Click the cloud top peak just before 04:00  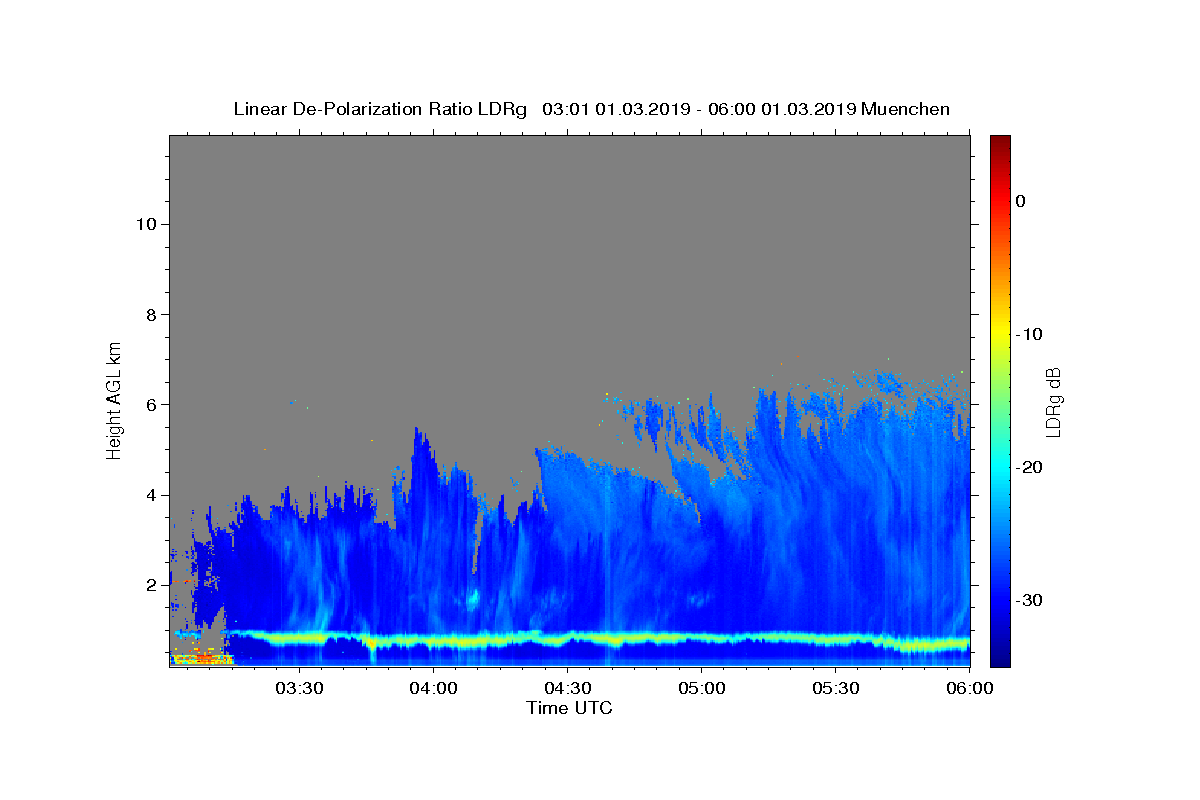click(x=418, y=435)
